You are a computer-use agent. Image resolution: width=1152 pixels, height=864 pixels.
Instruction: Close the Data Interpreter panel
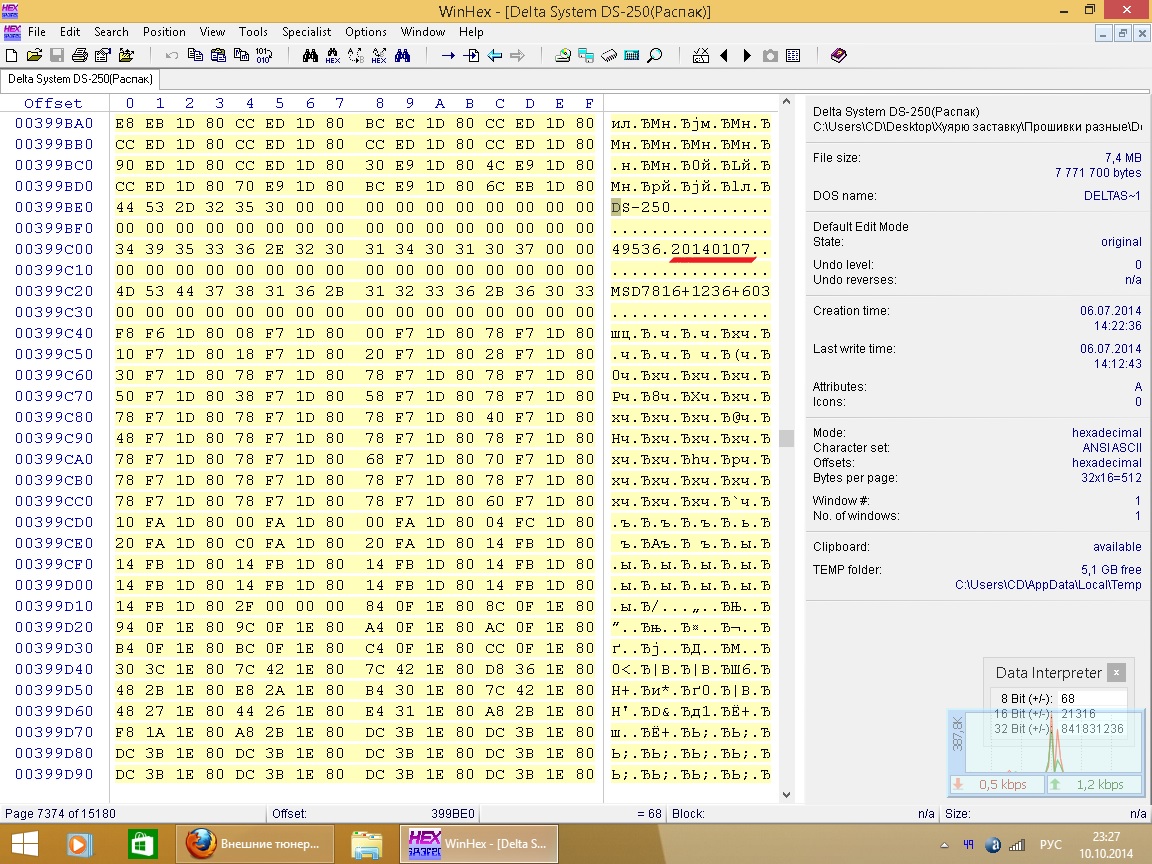pos(1116,673)
